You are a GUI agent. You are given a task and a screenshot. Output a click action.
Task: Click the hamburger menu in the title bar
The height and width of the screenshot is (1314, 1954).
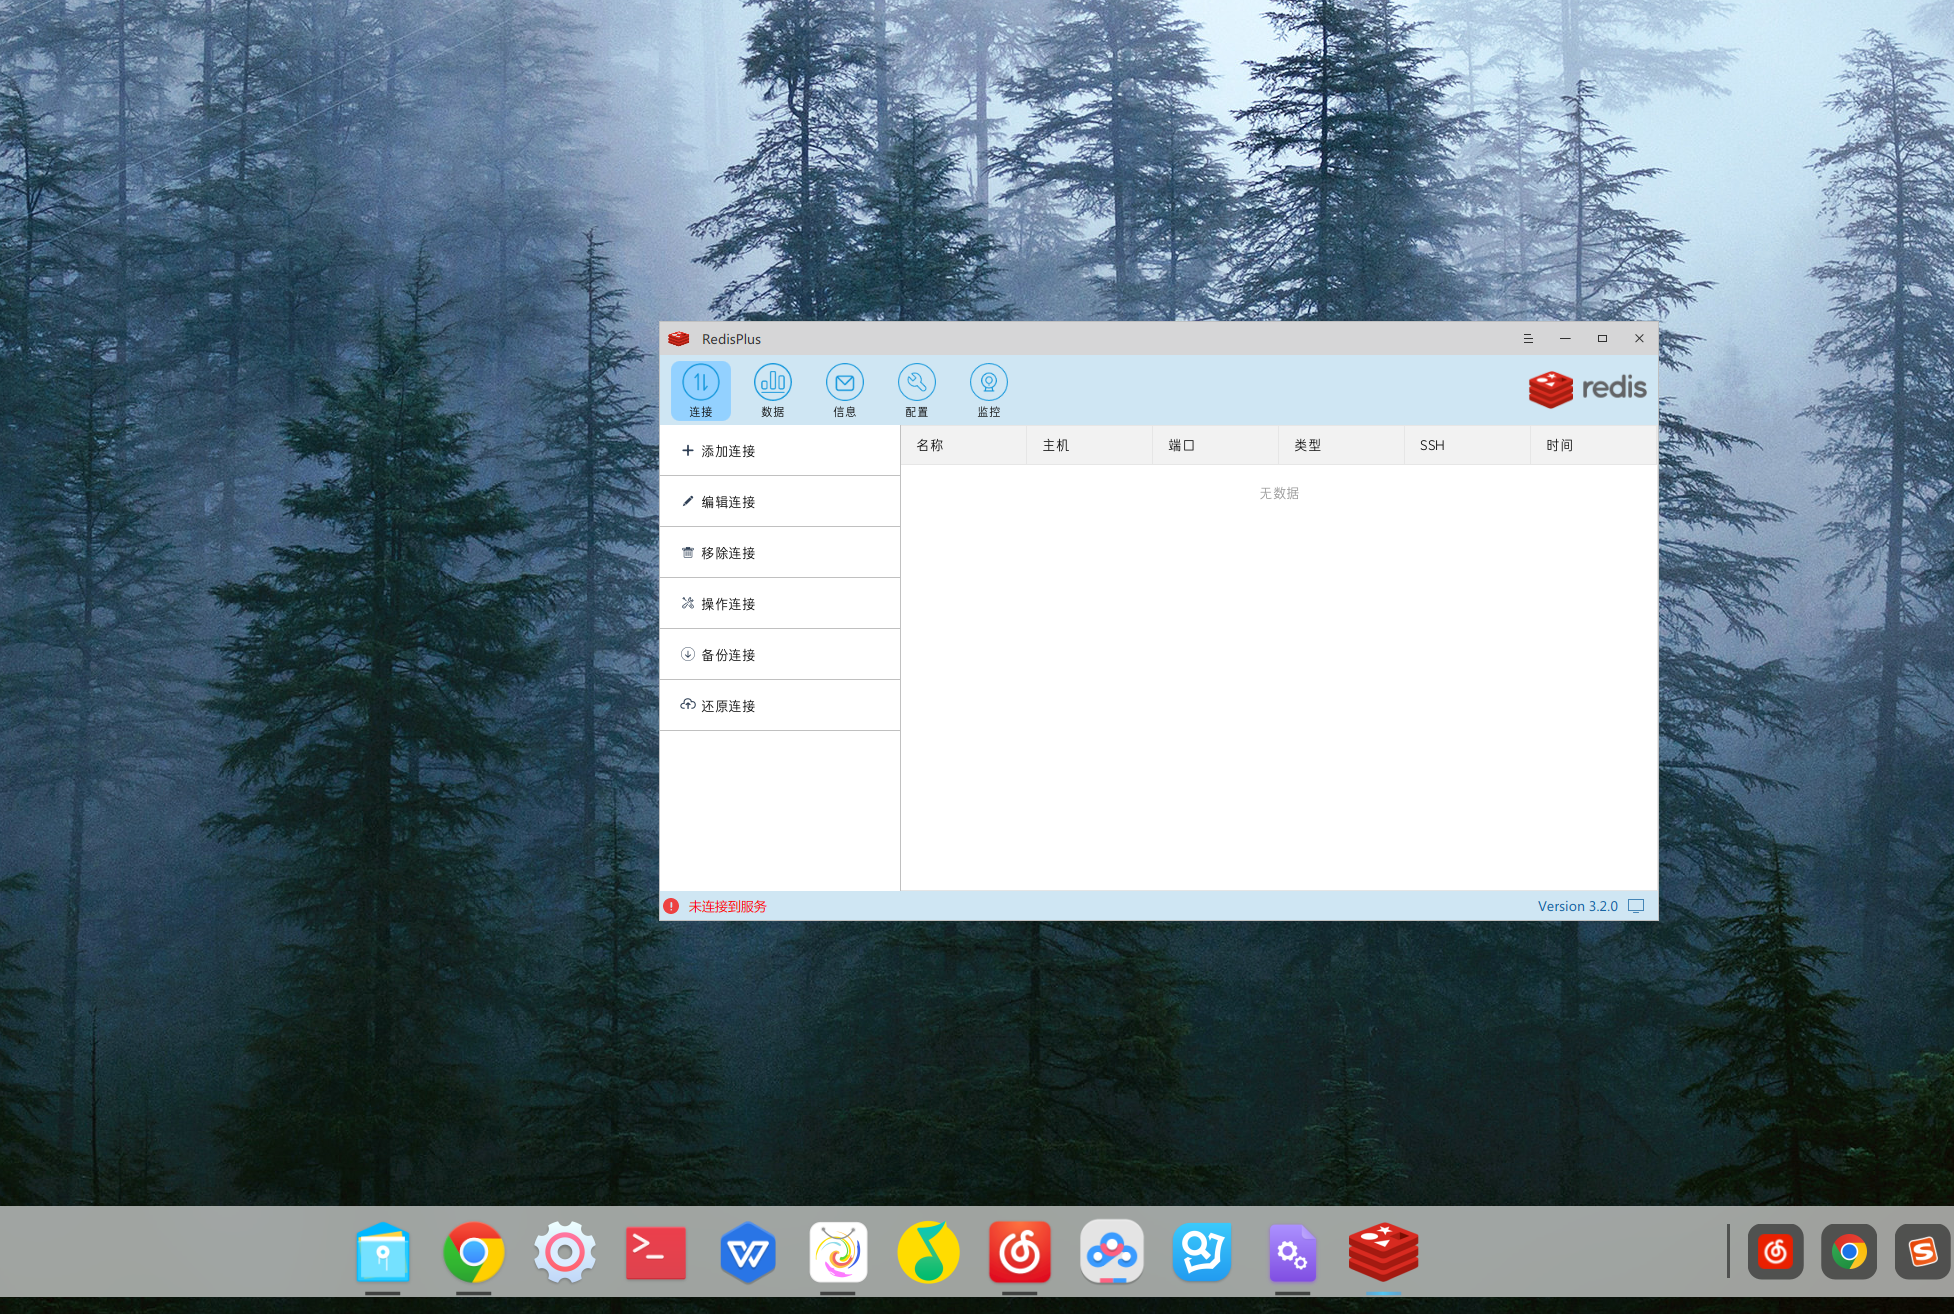(1528, 339)
